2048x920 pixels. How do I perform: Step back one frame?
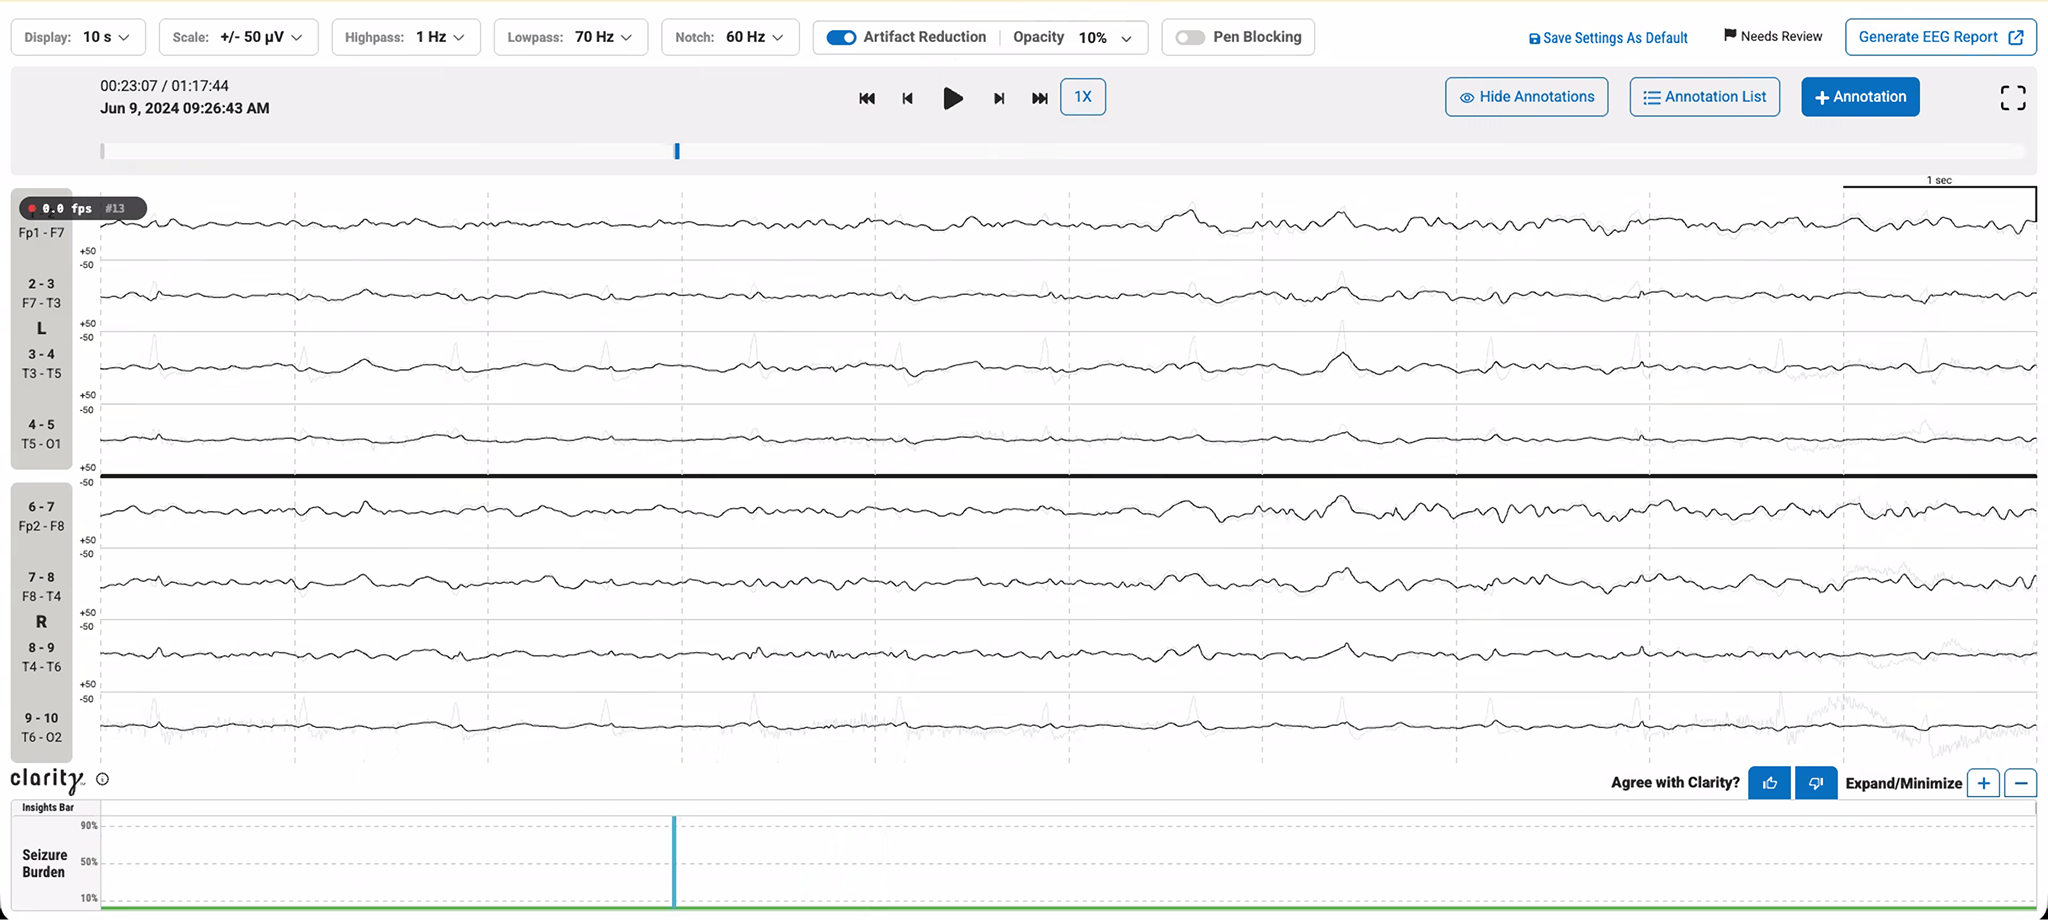(x=908, y=98)
